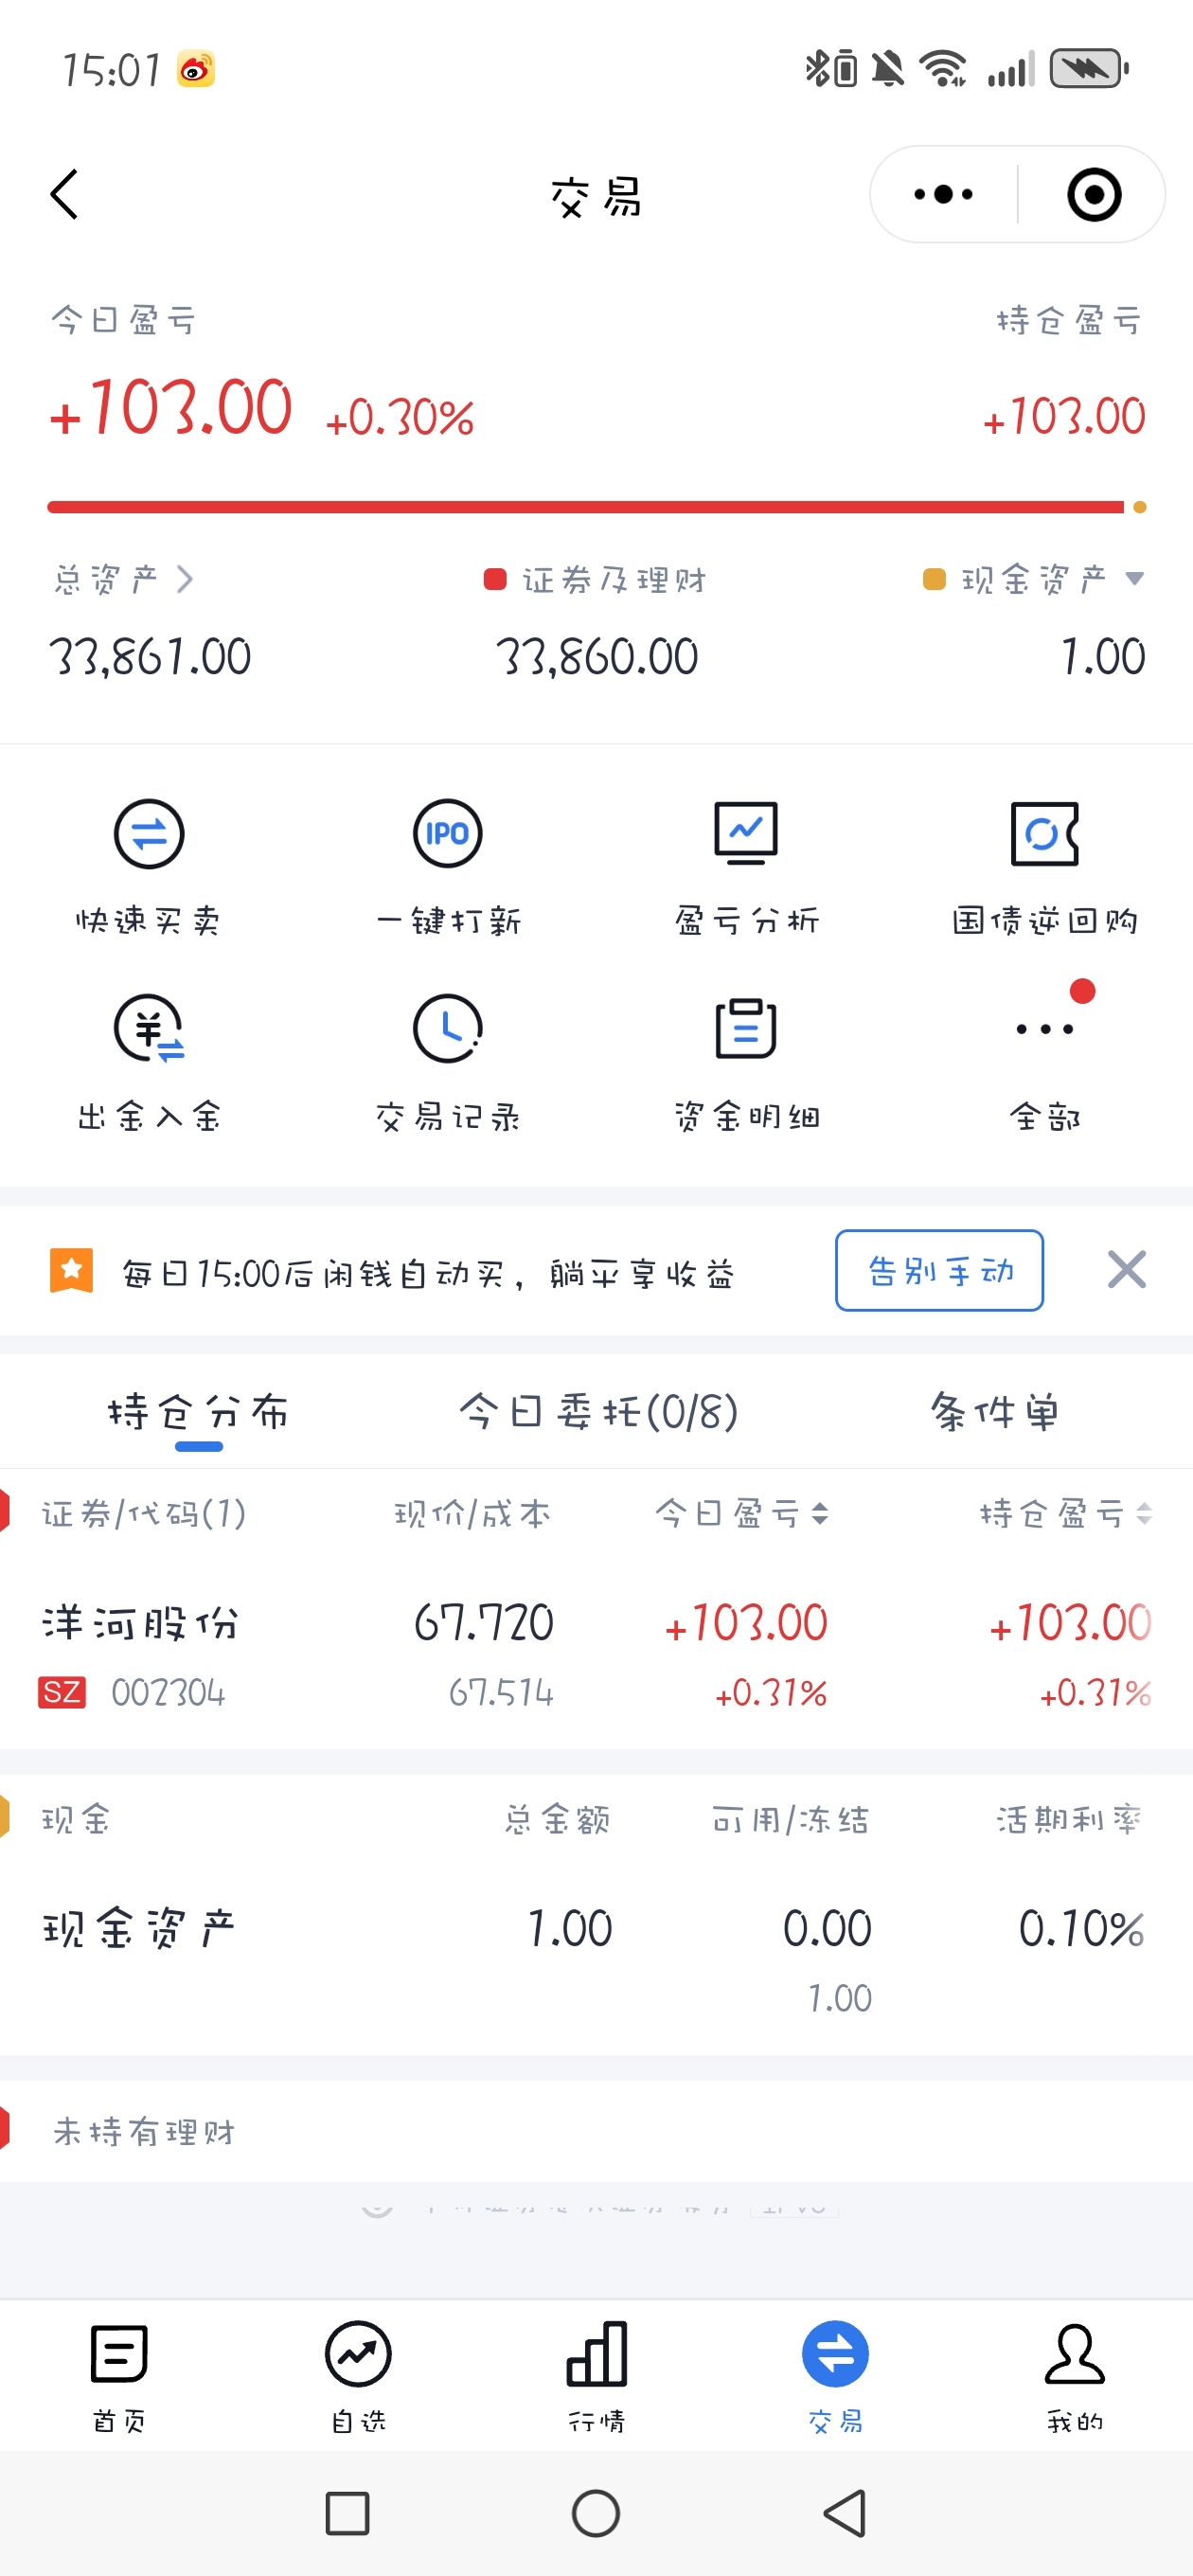Tap the circular close mini-program button

1094,194
